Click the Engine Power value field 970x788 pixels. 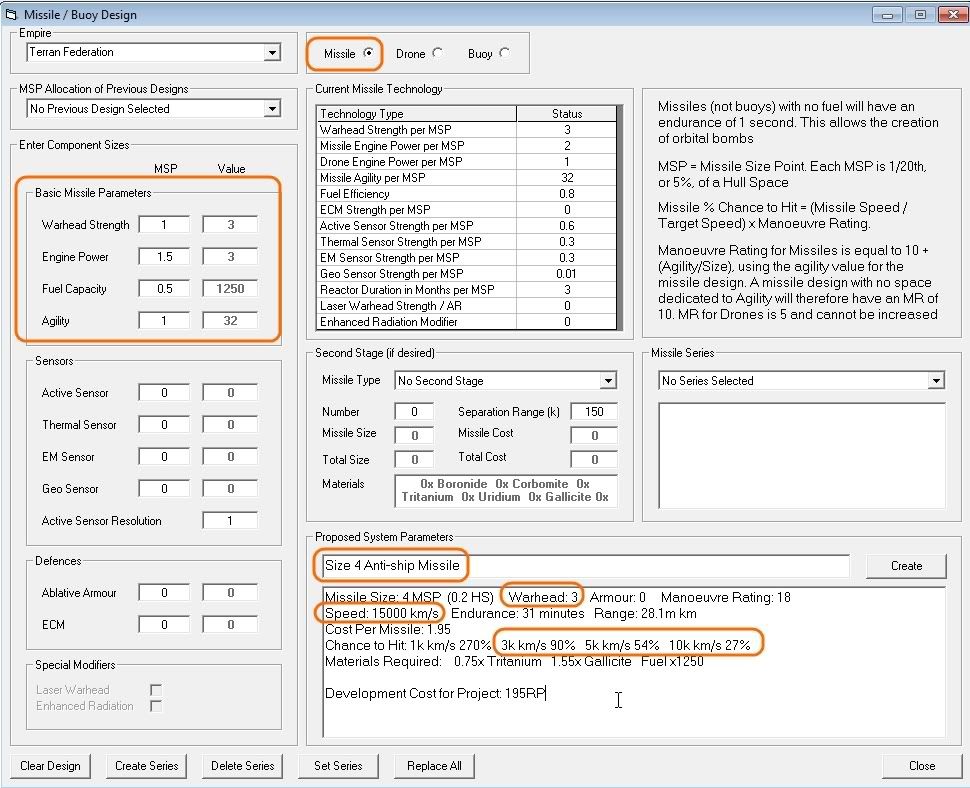click(x=230, y=257)
